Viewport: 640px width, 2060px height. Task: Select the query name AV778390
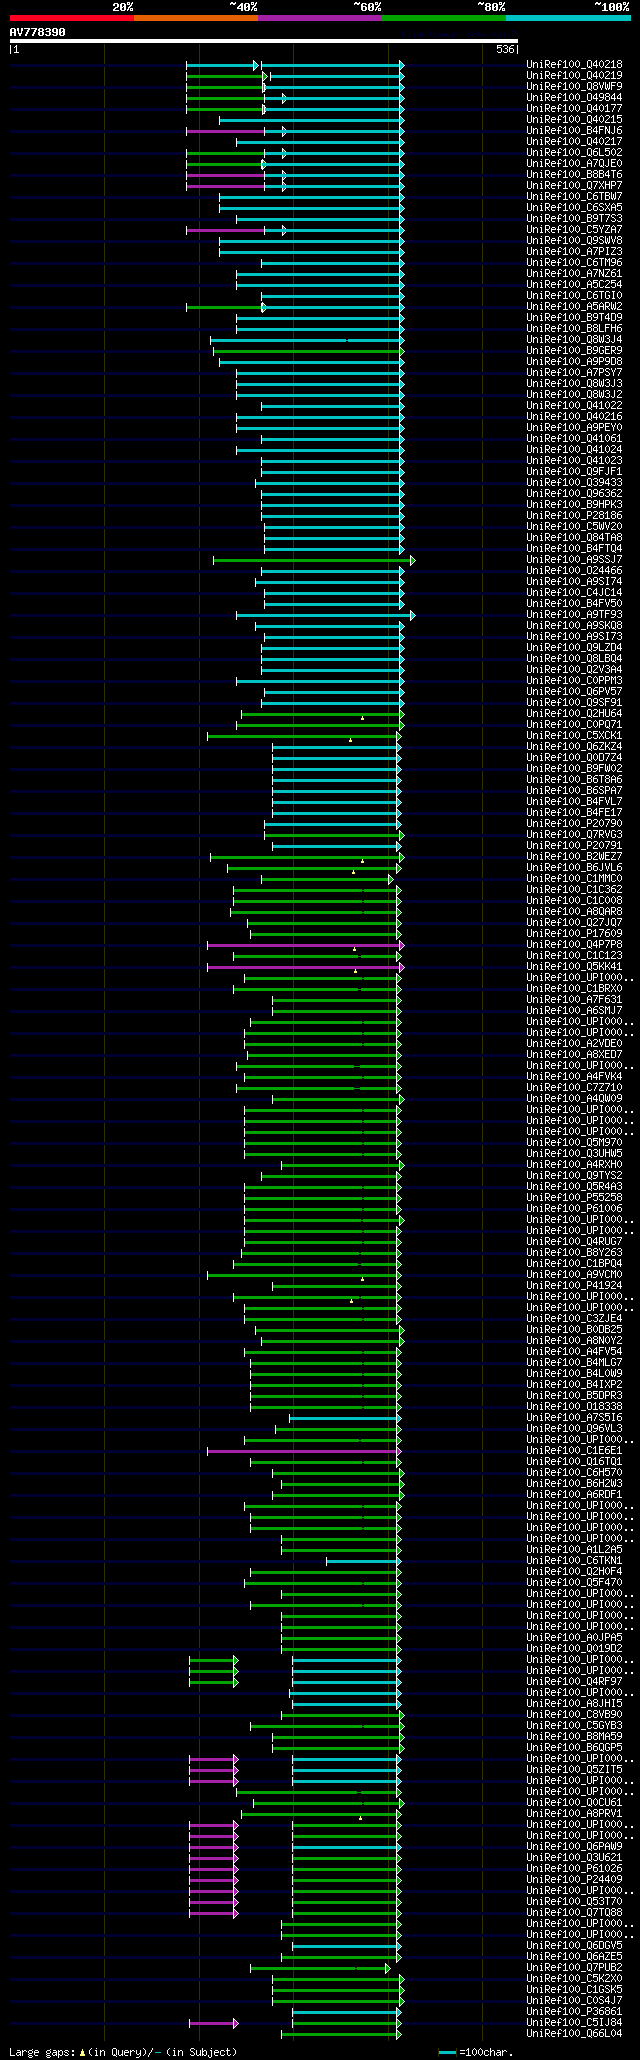click(x=38, y=32)
